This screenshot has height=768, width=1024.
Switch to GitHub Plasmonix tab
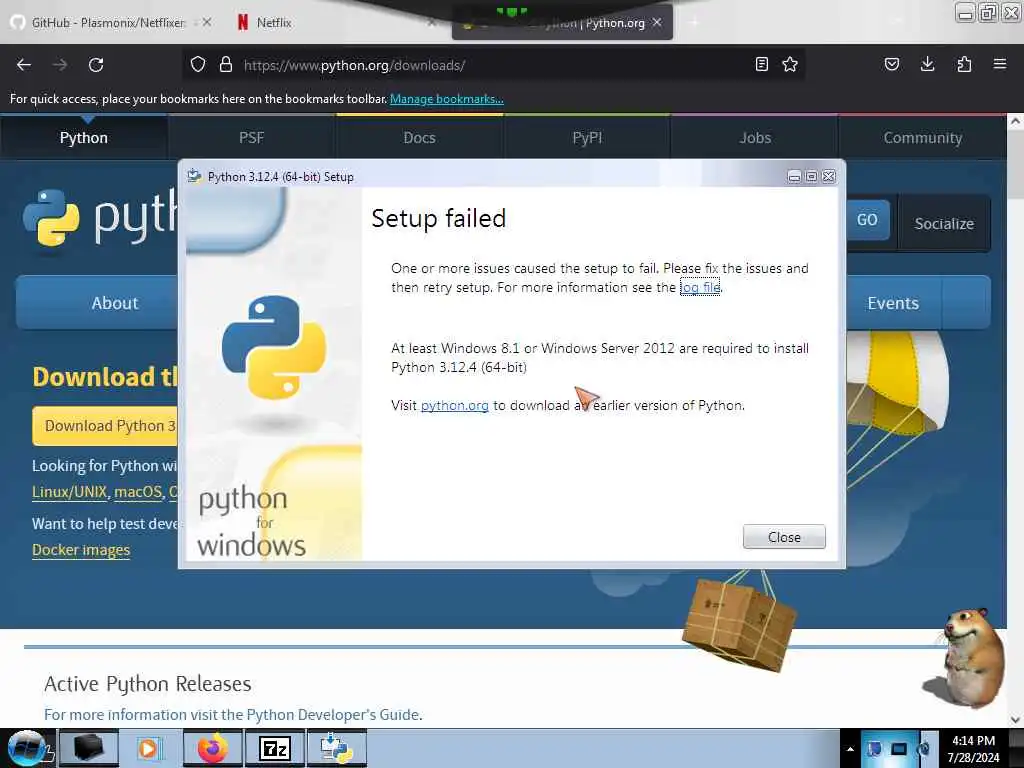[108, 23]
